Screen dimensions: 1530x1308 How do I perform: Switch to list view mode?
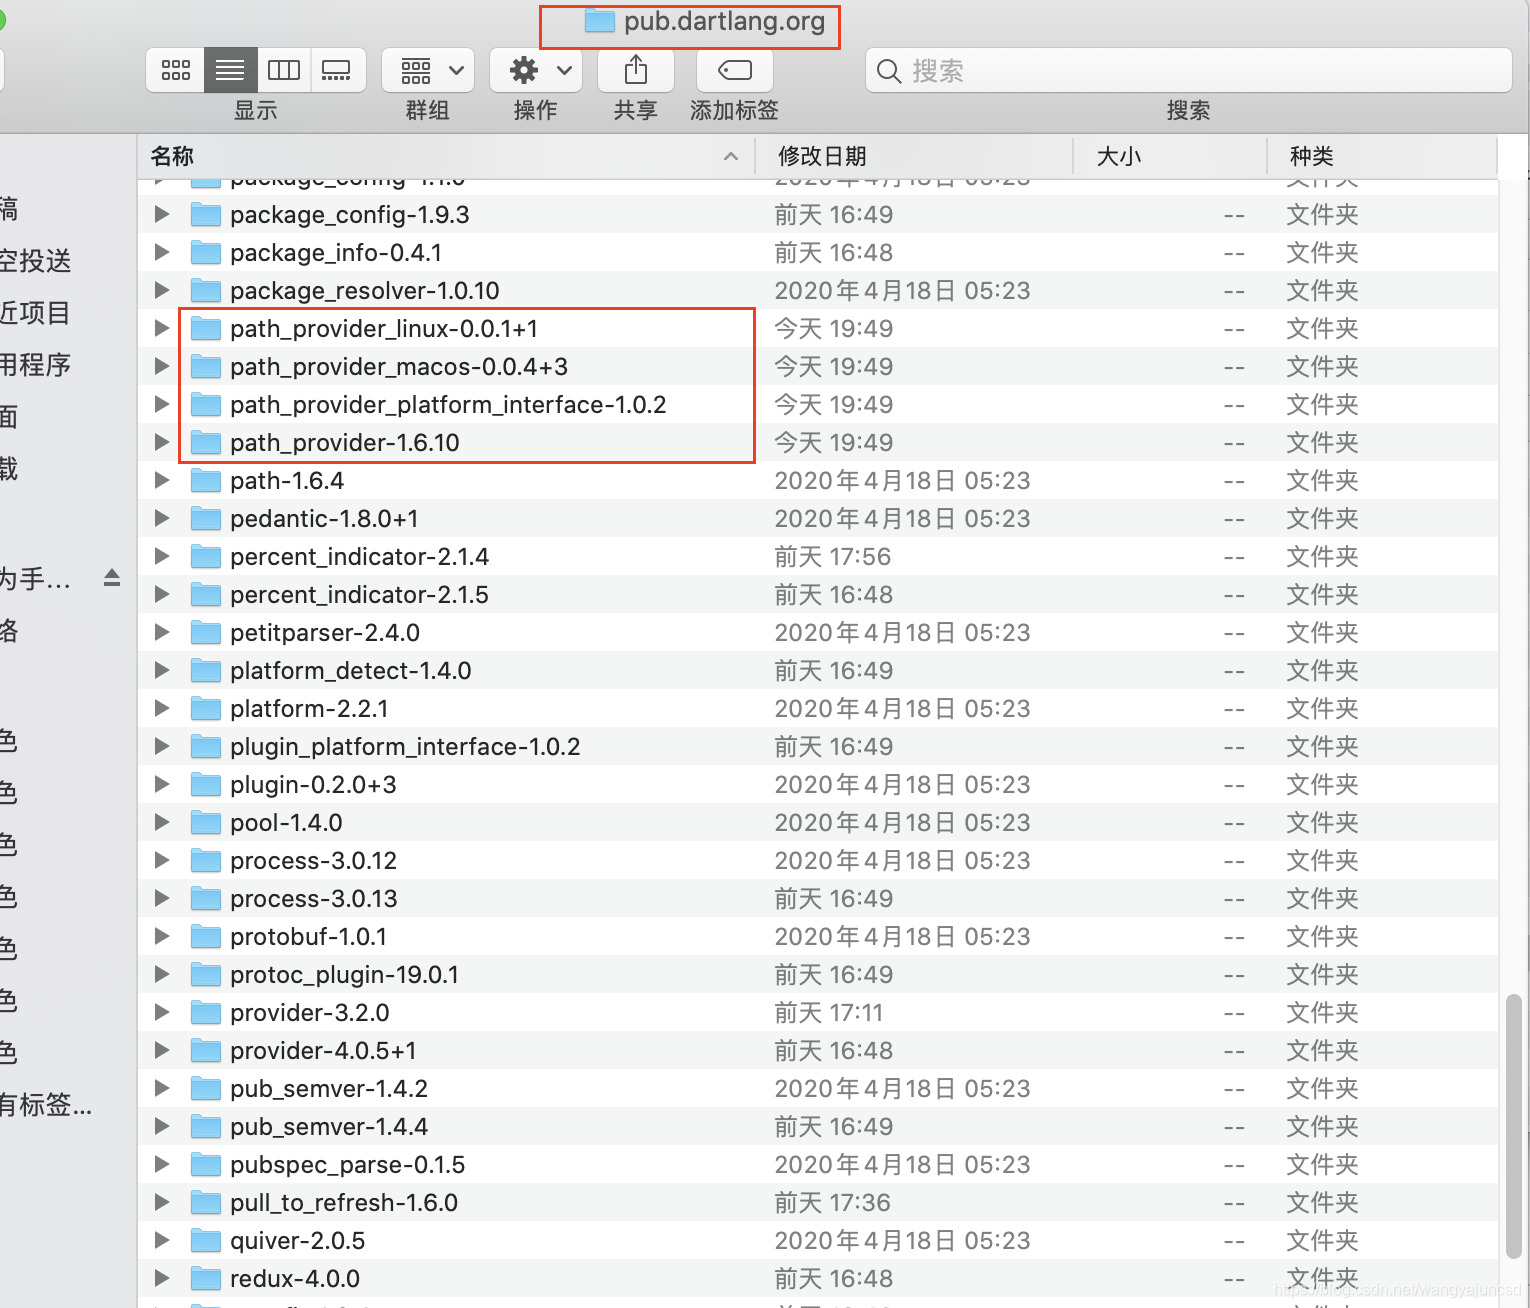pos(230,70)
